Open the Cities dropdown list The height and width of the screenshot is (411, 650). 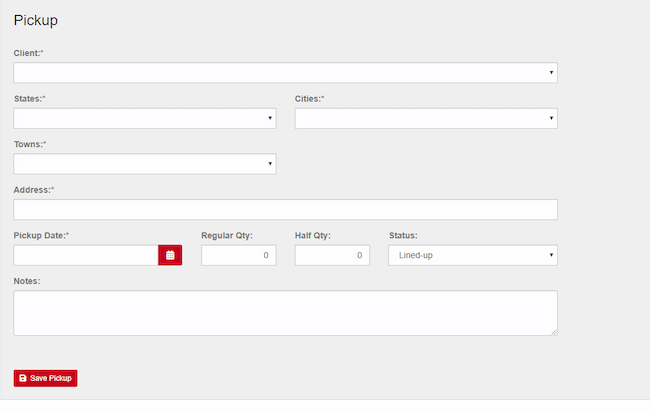coord(426,118)
